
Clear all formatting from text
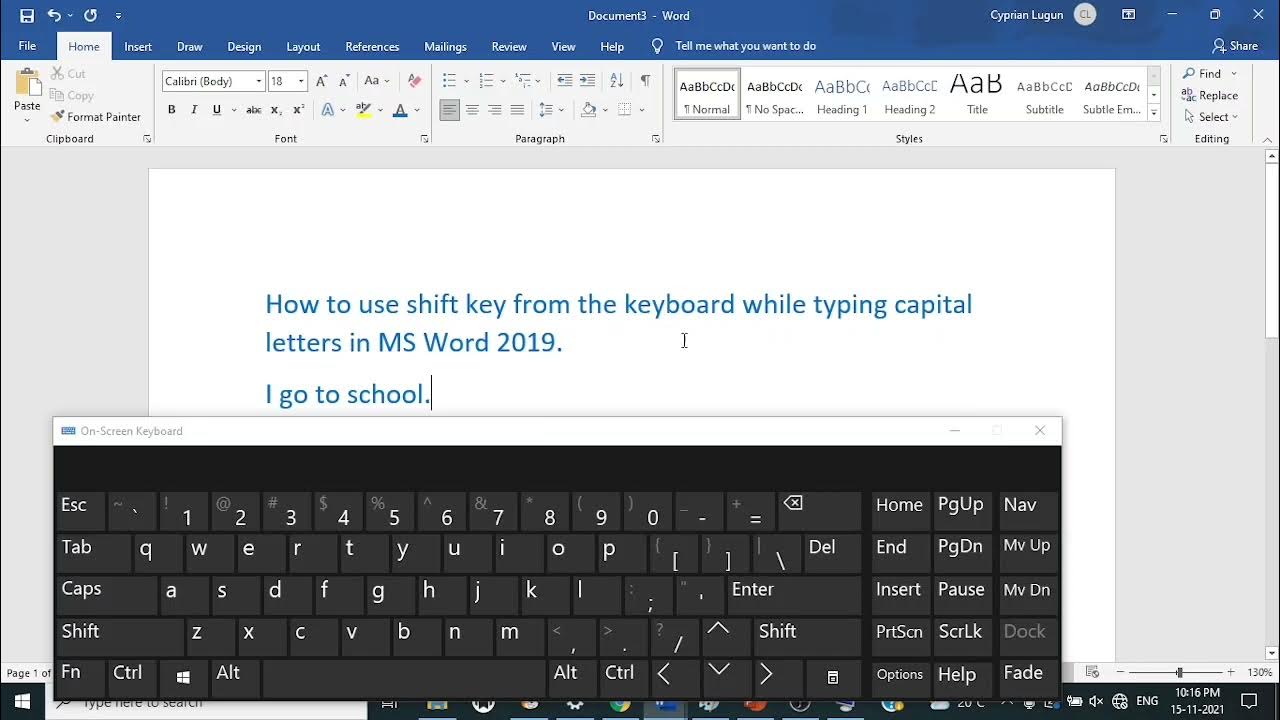[415, 81]
